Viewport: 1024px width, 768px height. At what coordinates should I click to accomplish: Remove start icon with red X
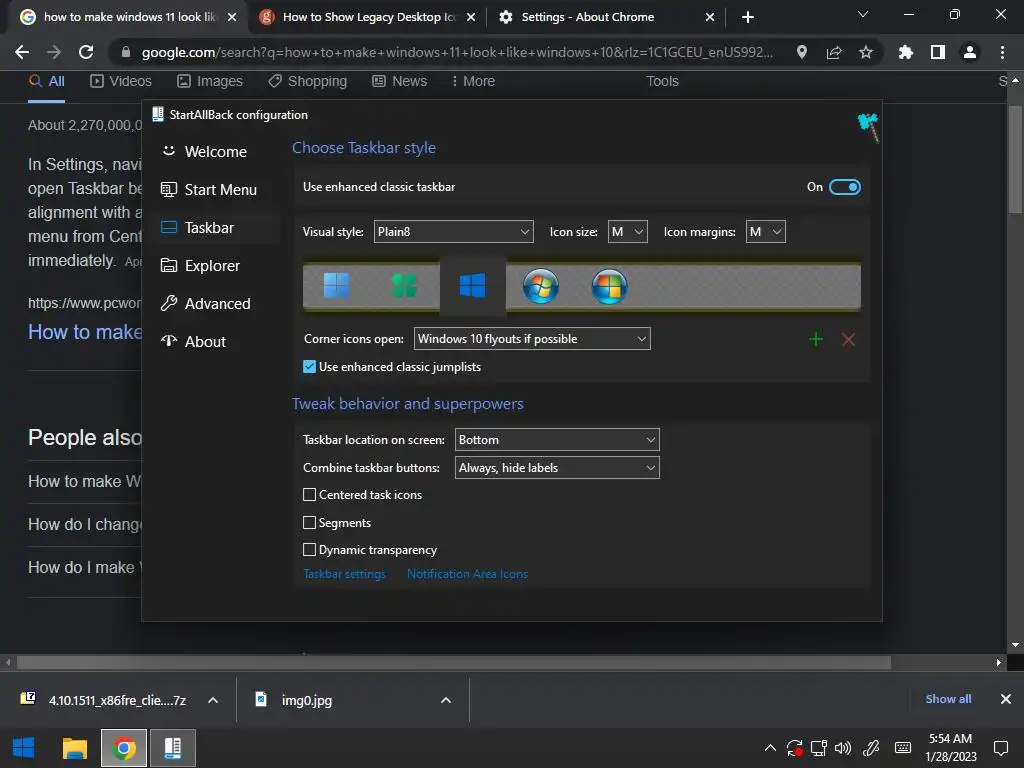pyautogui.click(x=848, y=339)
